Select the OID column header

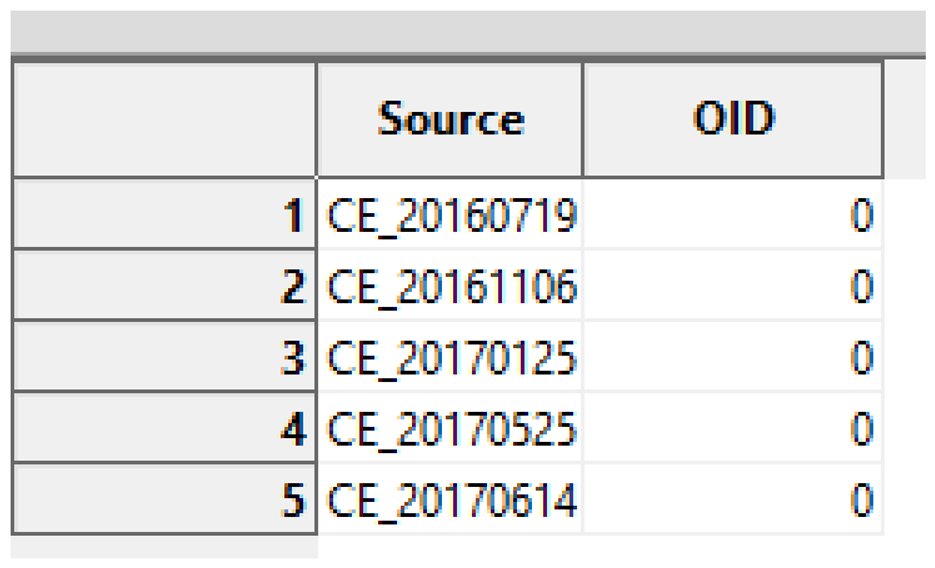tap(733, 120)
